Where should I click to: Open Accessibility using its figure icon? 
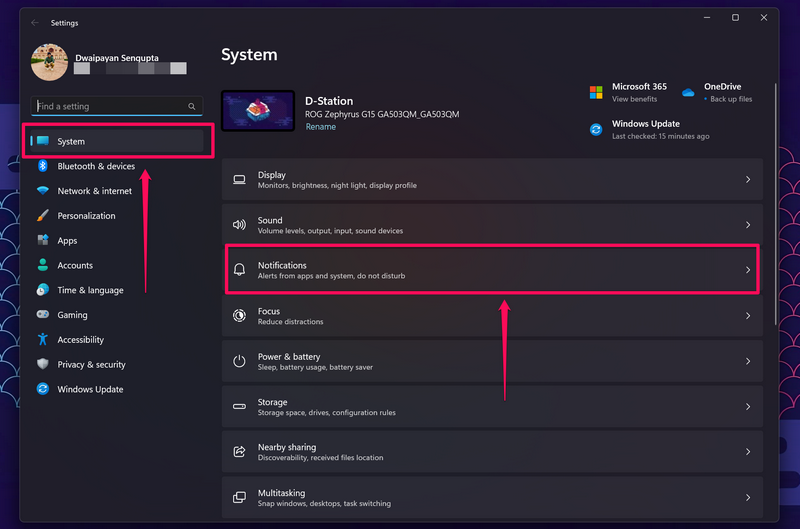(43, 340)
